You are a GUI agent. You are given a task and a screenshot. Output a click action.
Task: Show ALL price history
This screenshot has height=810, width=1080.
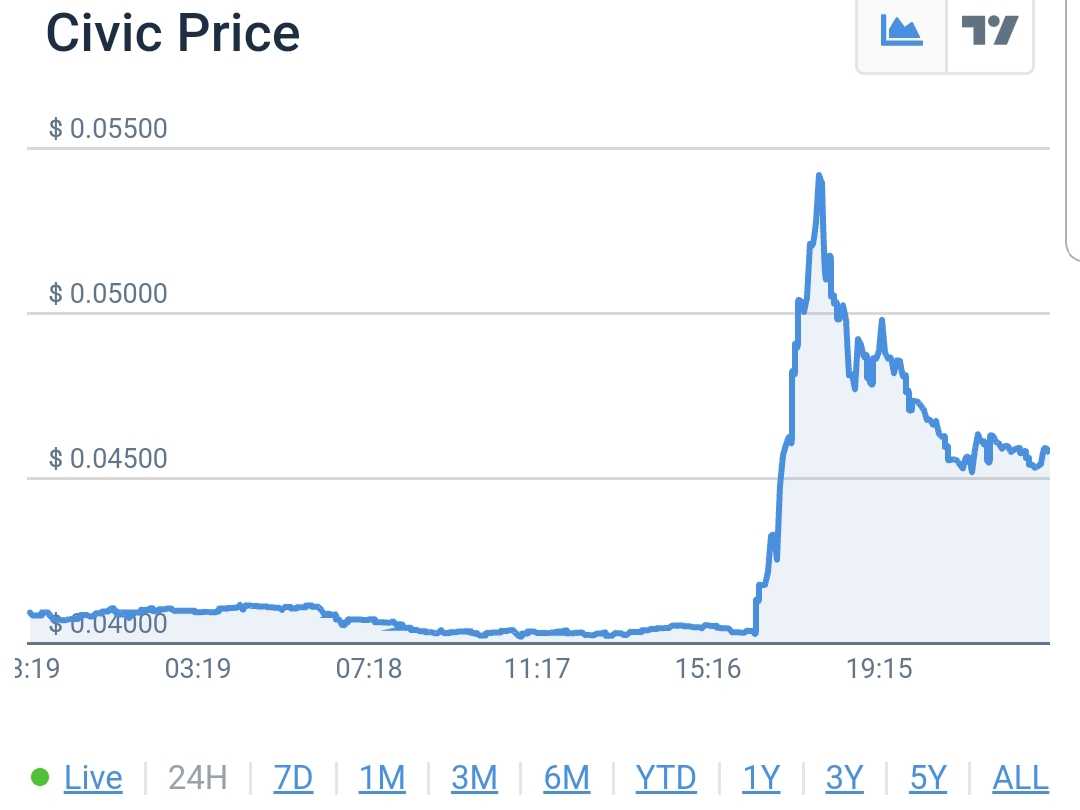(1020, 777)
